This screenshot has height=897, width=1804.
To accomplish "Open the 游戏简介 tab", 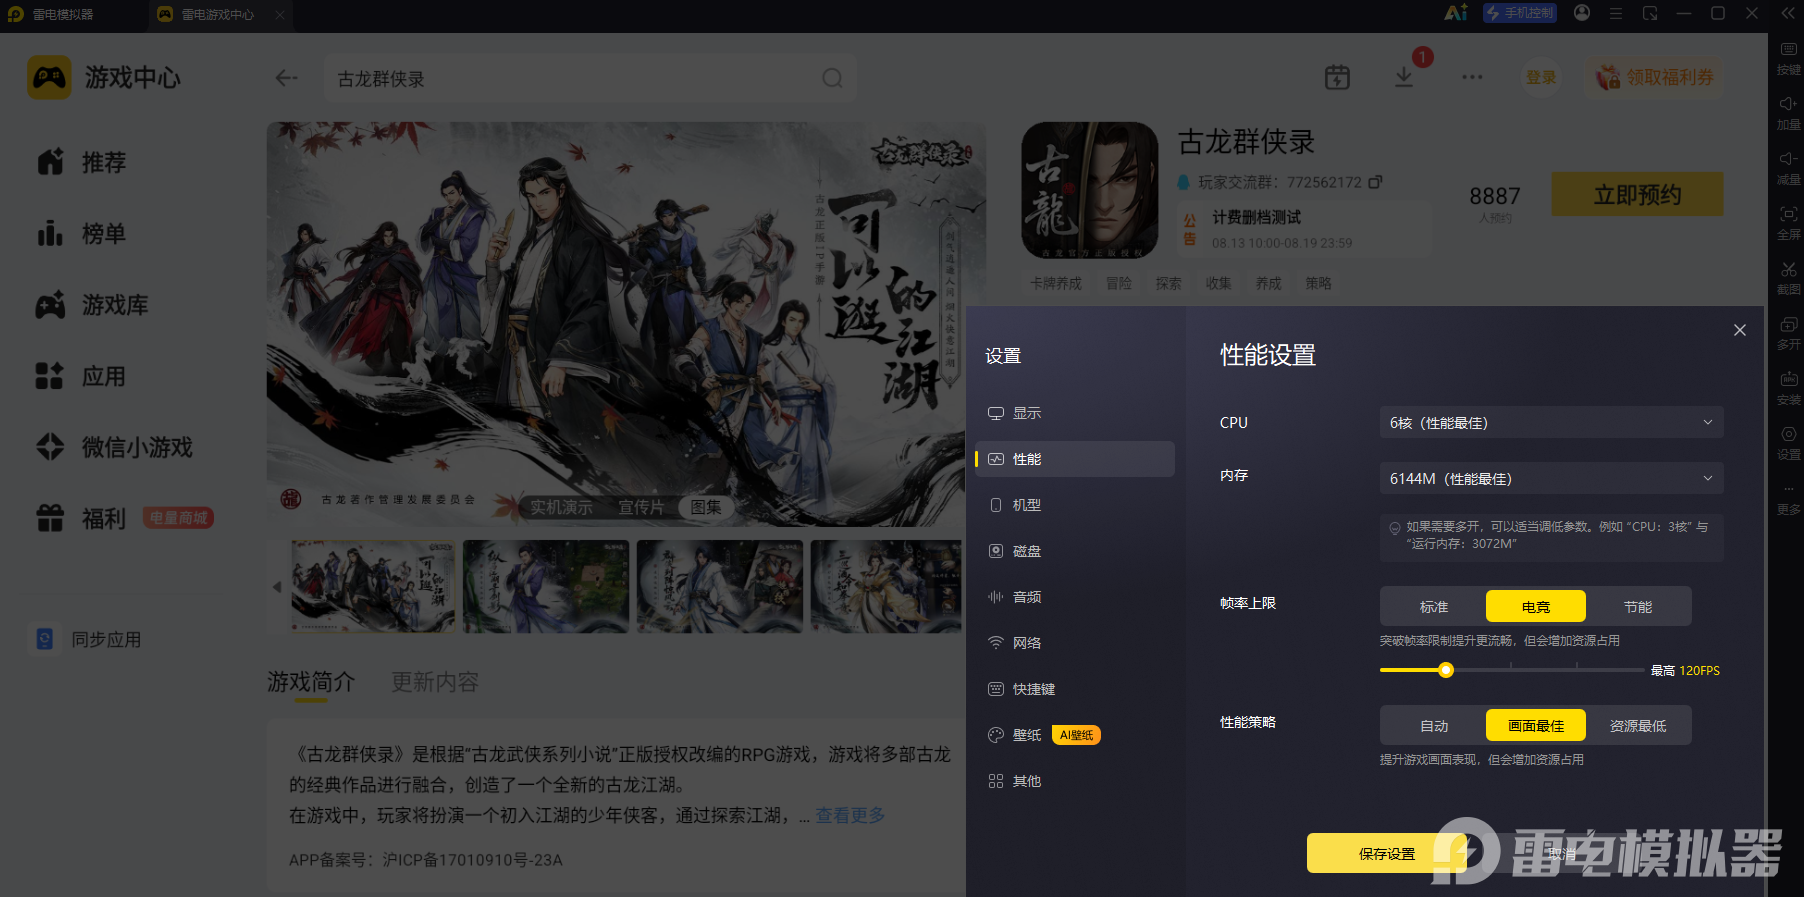I will pos(311,682).
